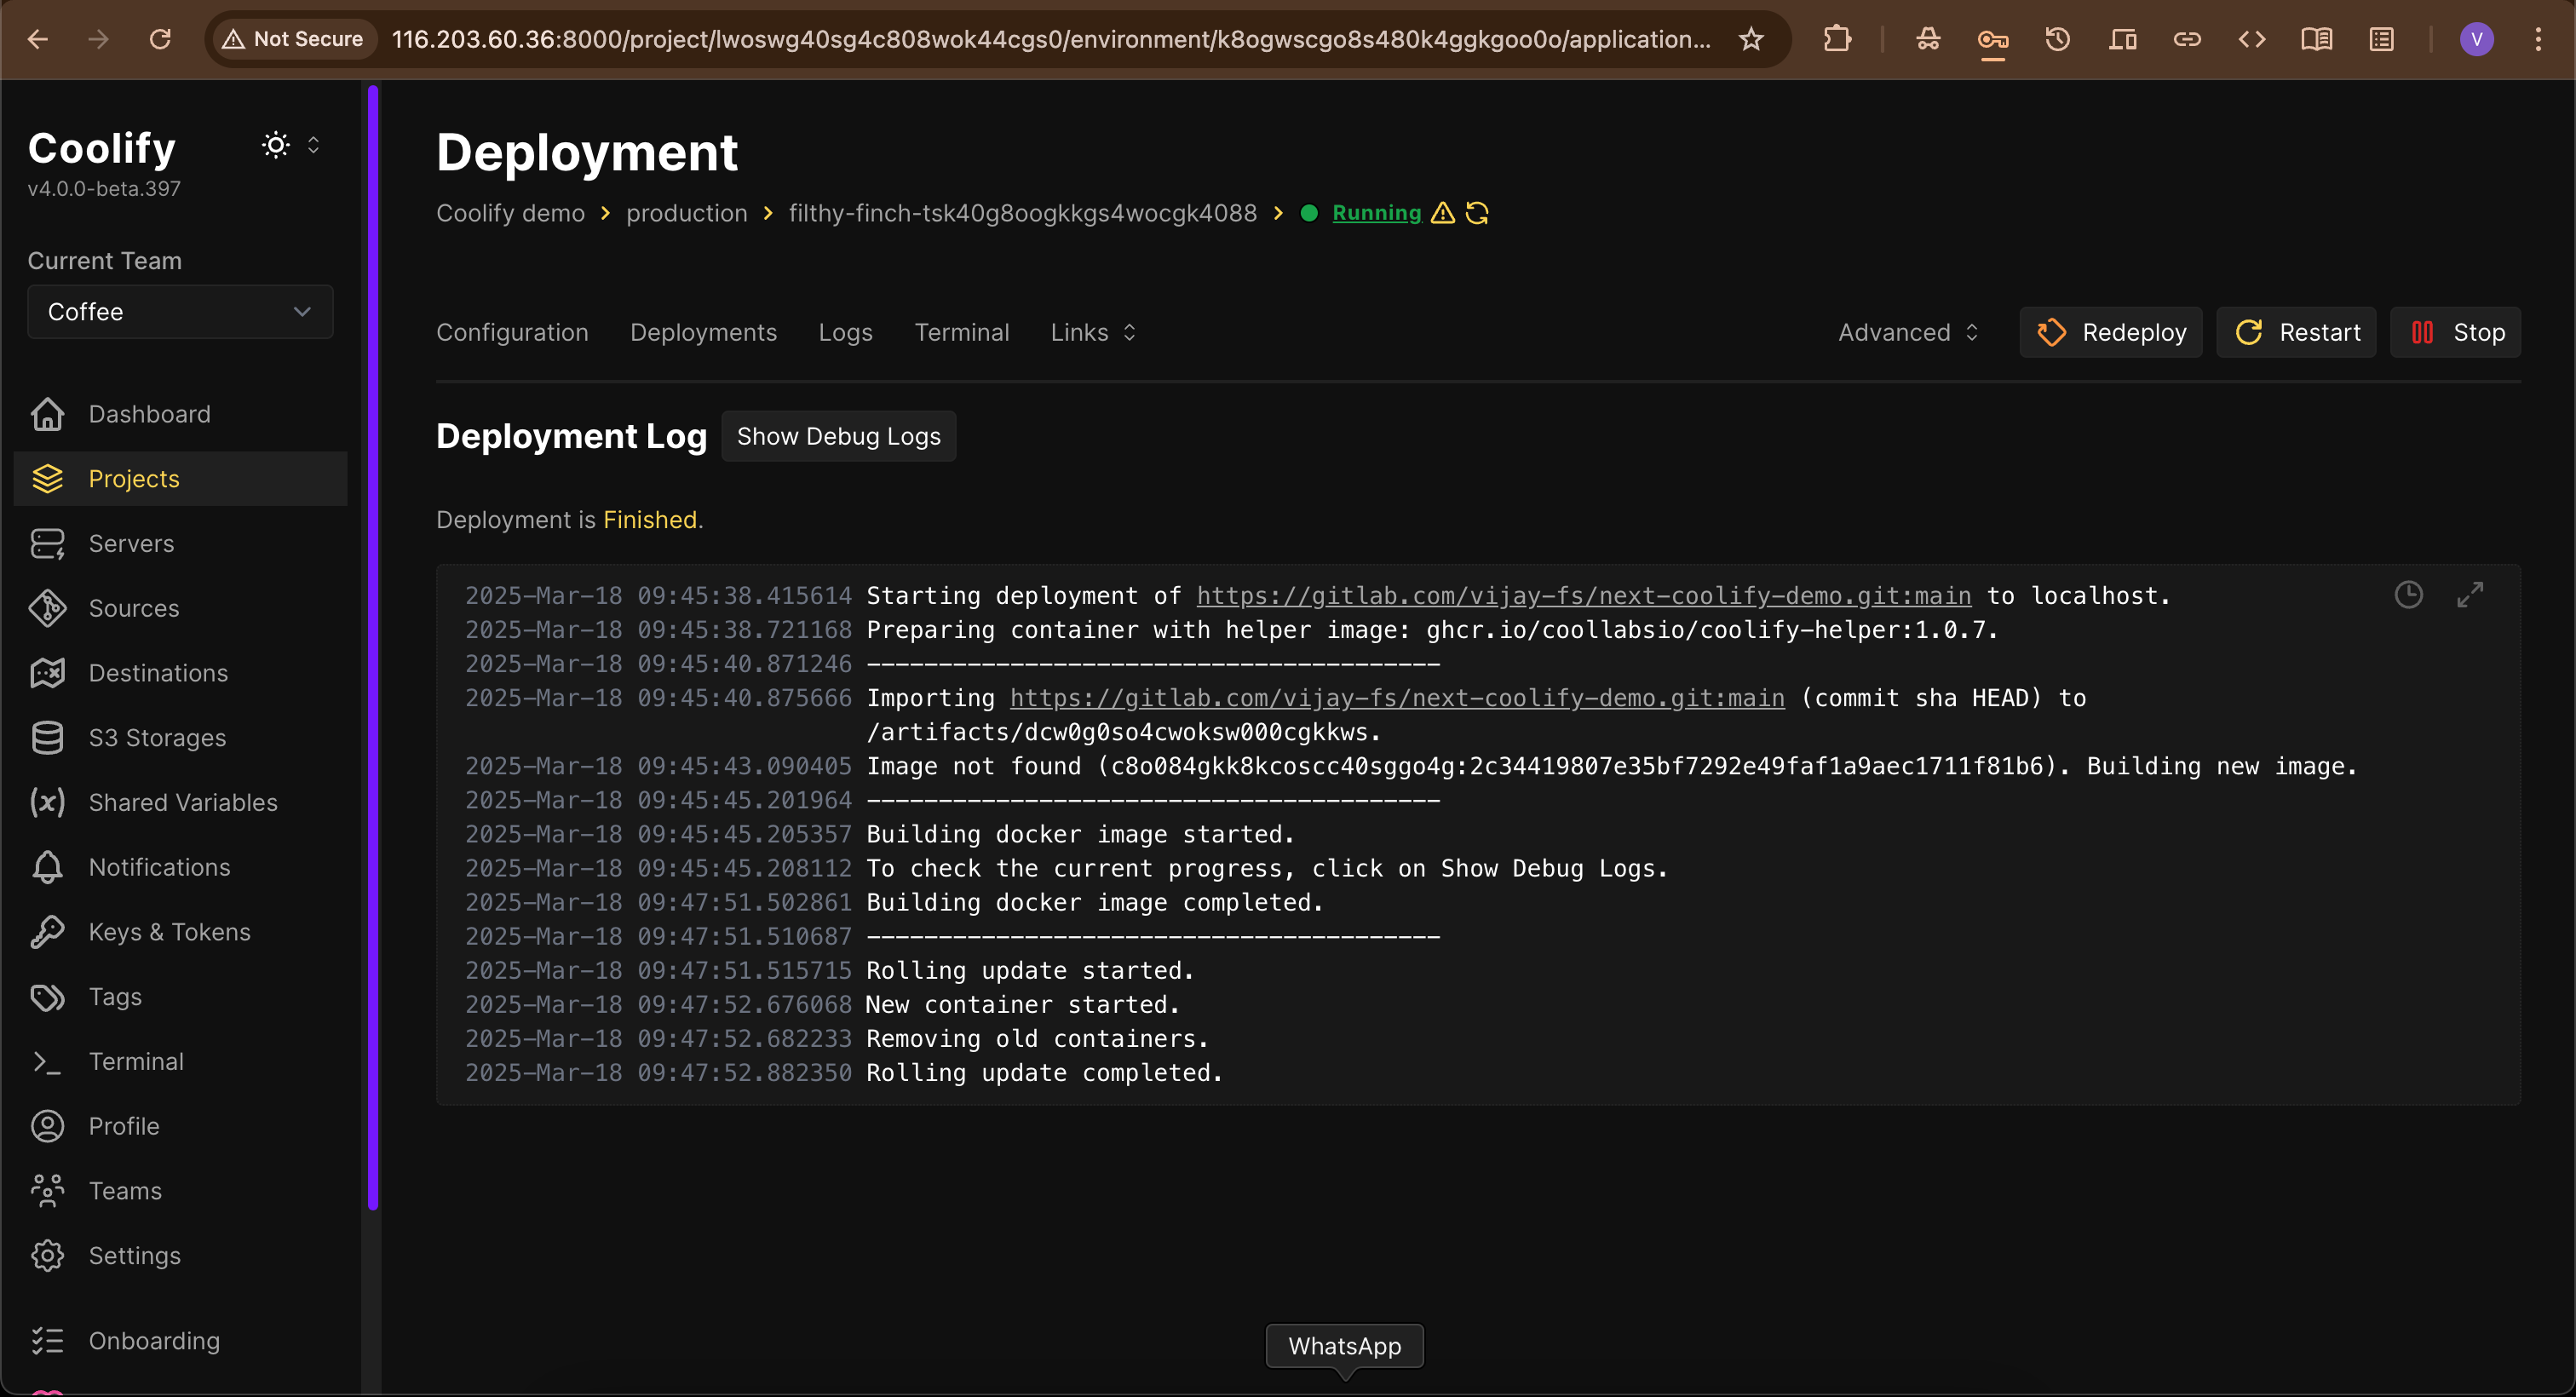Click the Settings gear icon
The width and height of the screenshot is (2576, 1397).
click(x=47, y=1255)
